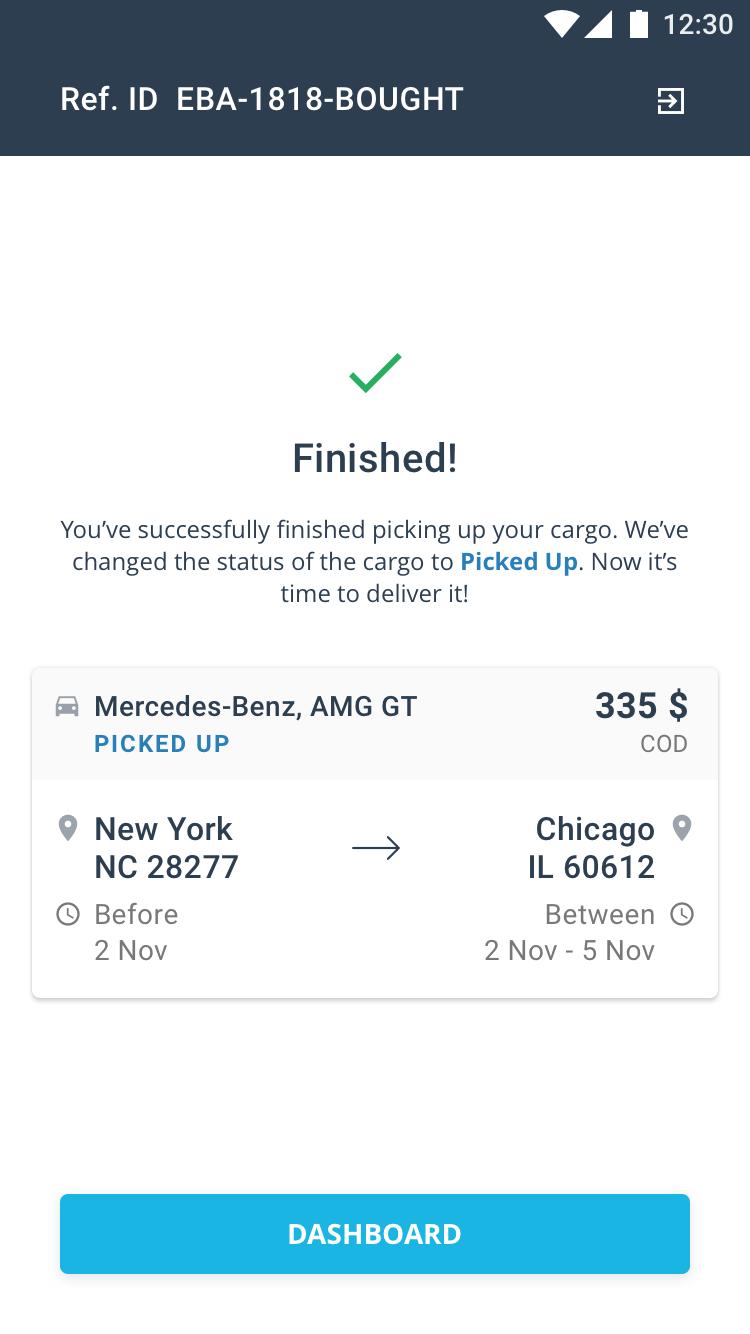Tap the battery status icon

638,24
